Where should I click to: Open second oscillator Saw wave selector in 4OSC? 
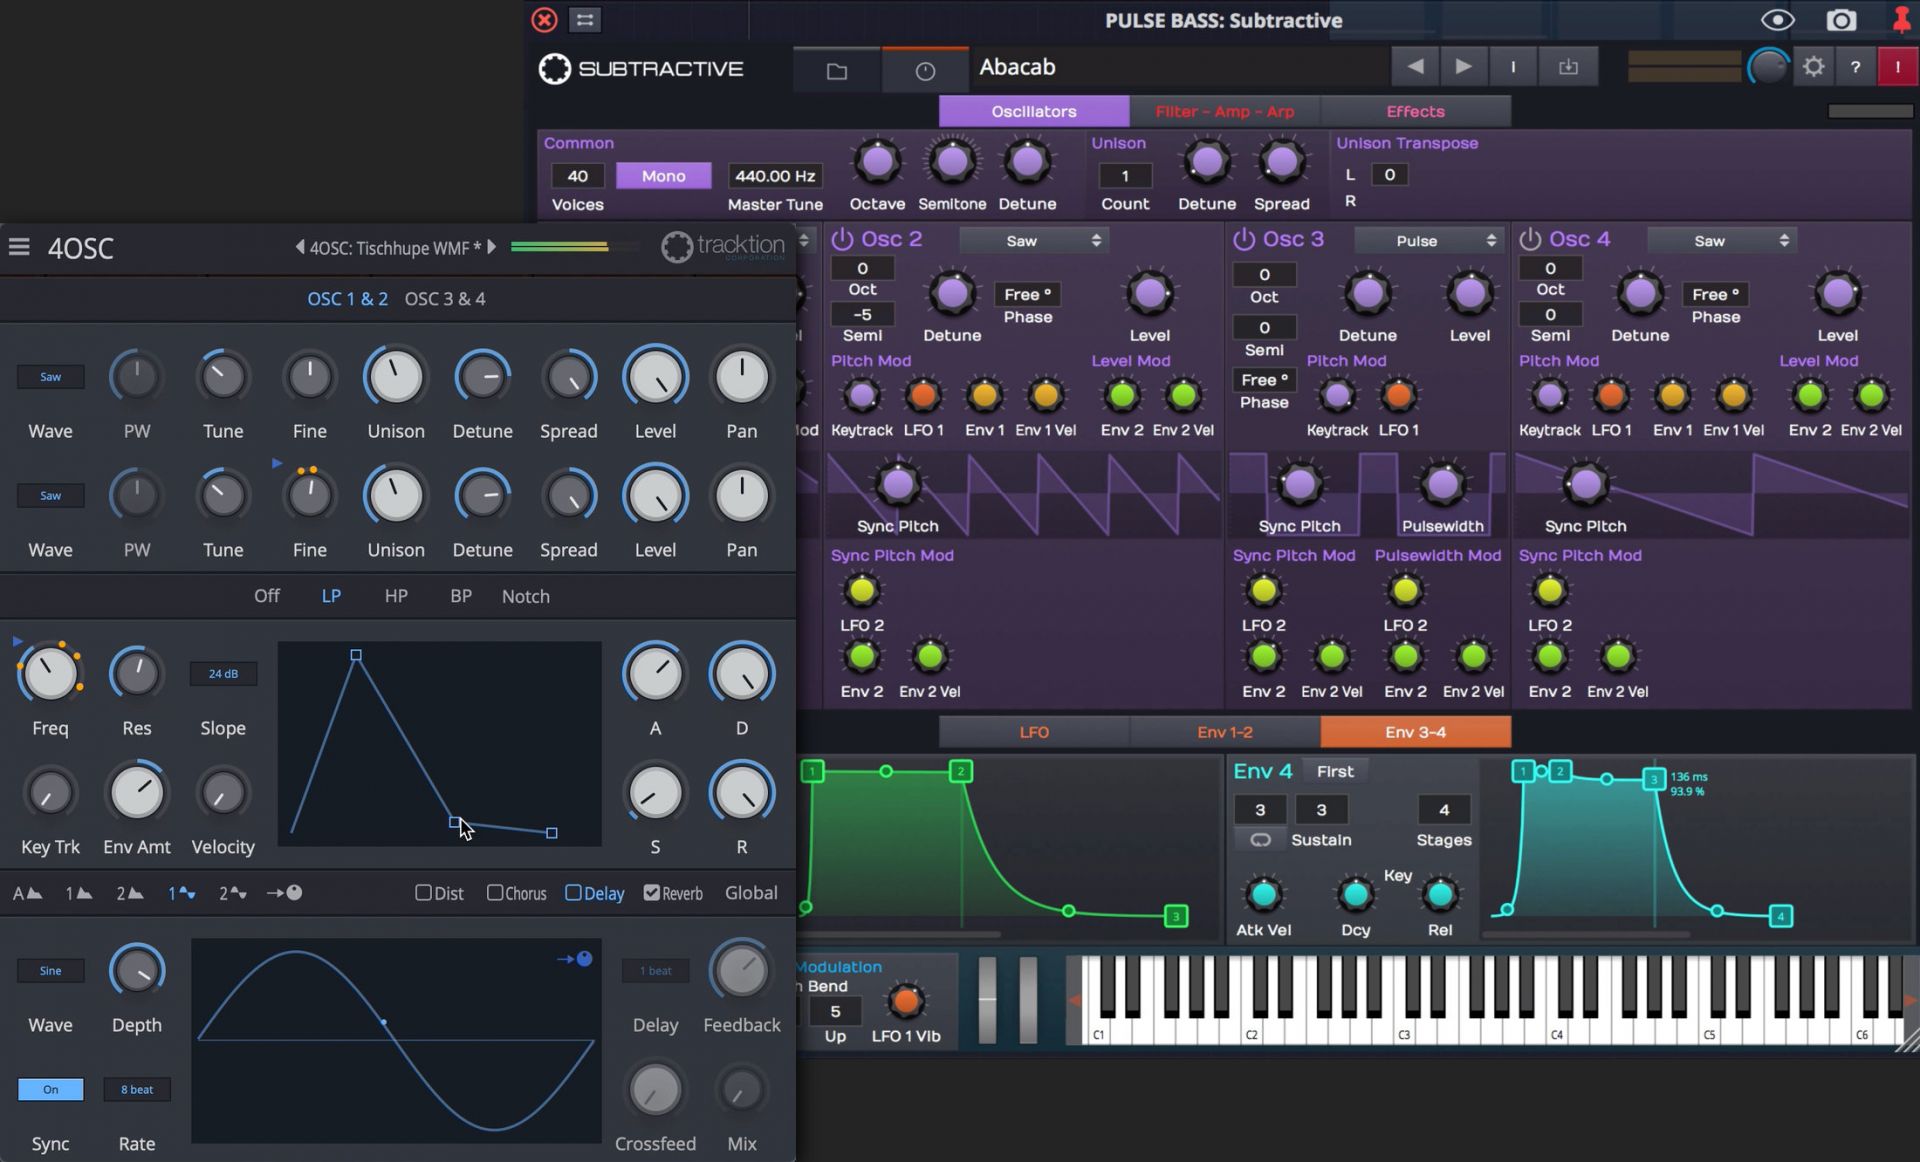click(x=50, y=496)
